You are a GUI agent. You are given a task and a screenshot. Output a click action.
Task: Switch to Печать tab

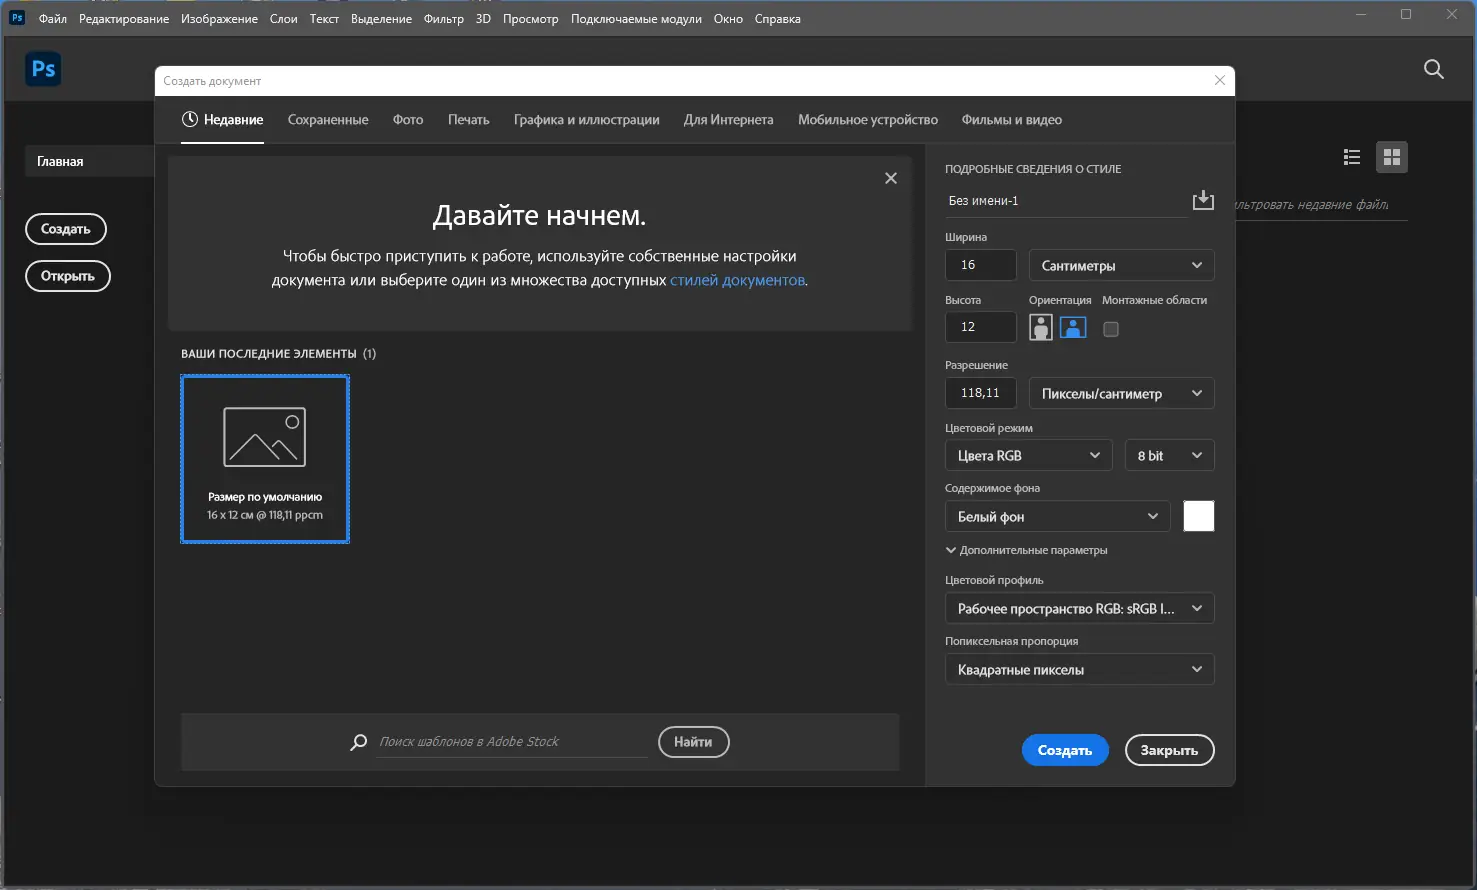coord(468,119)
